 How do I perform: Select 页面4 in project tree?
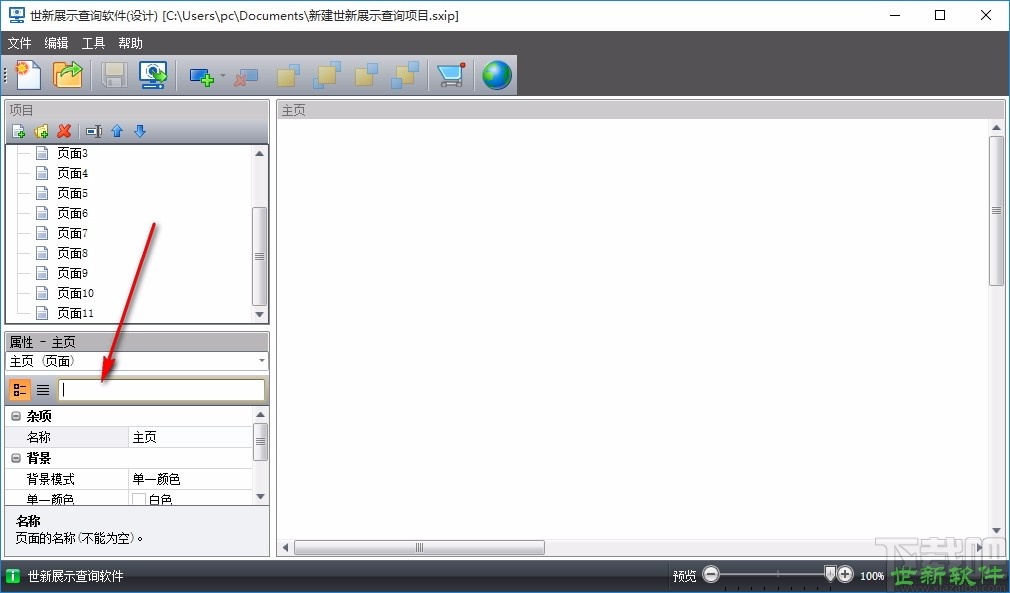point(72,173)
